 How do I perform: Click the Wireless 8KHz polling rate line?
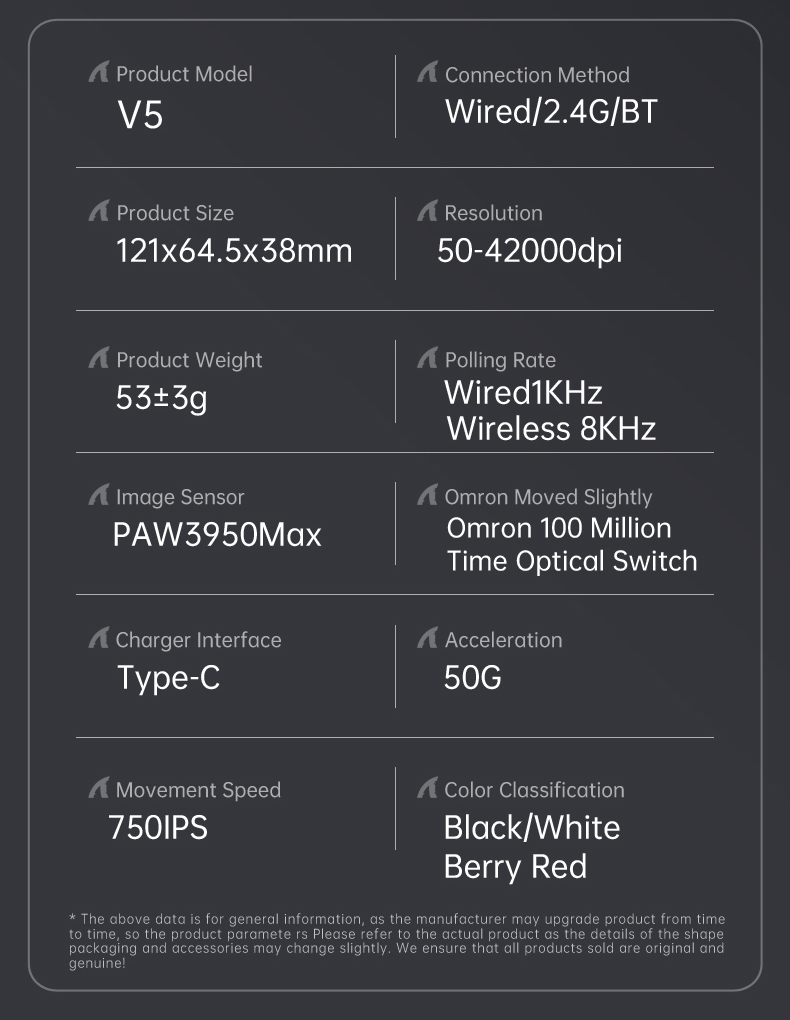551,429
